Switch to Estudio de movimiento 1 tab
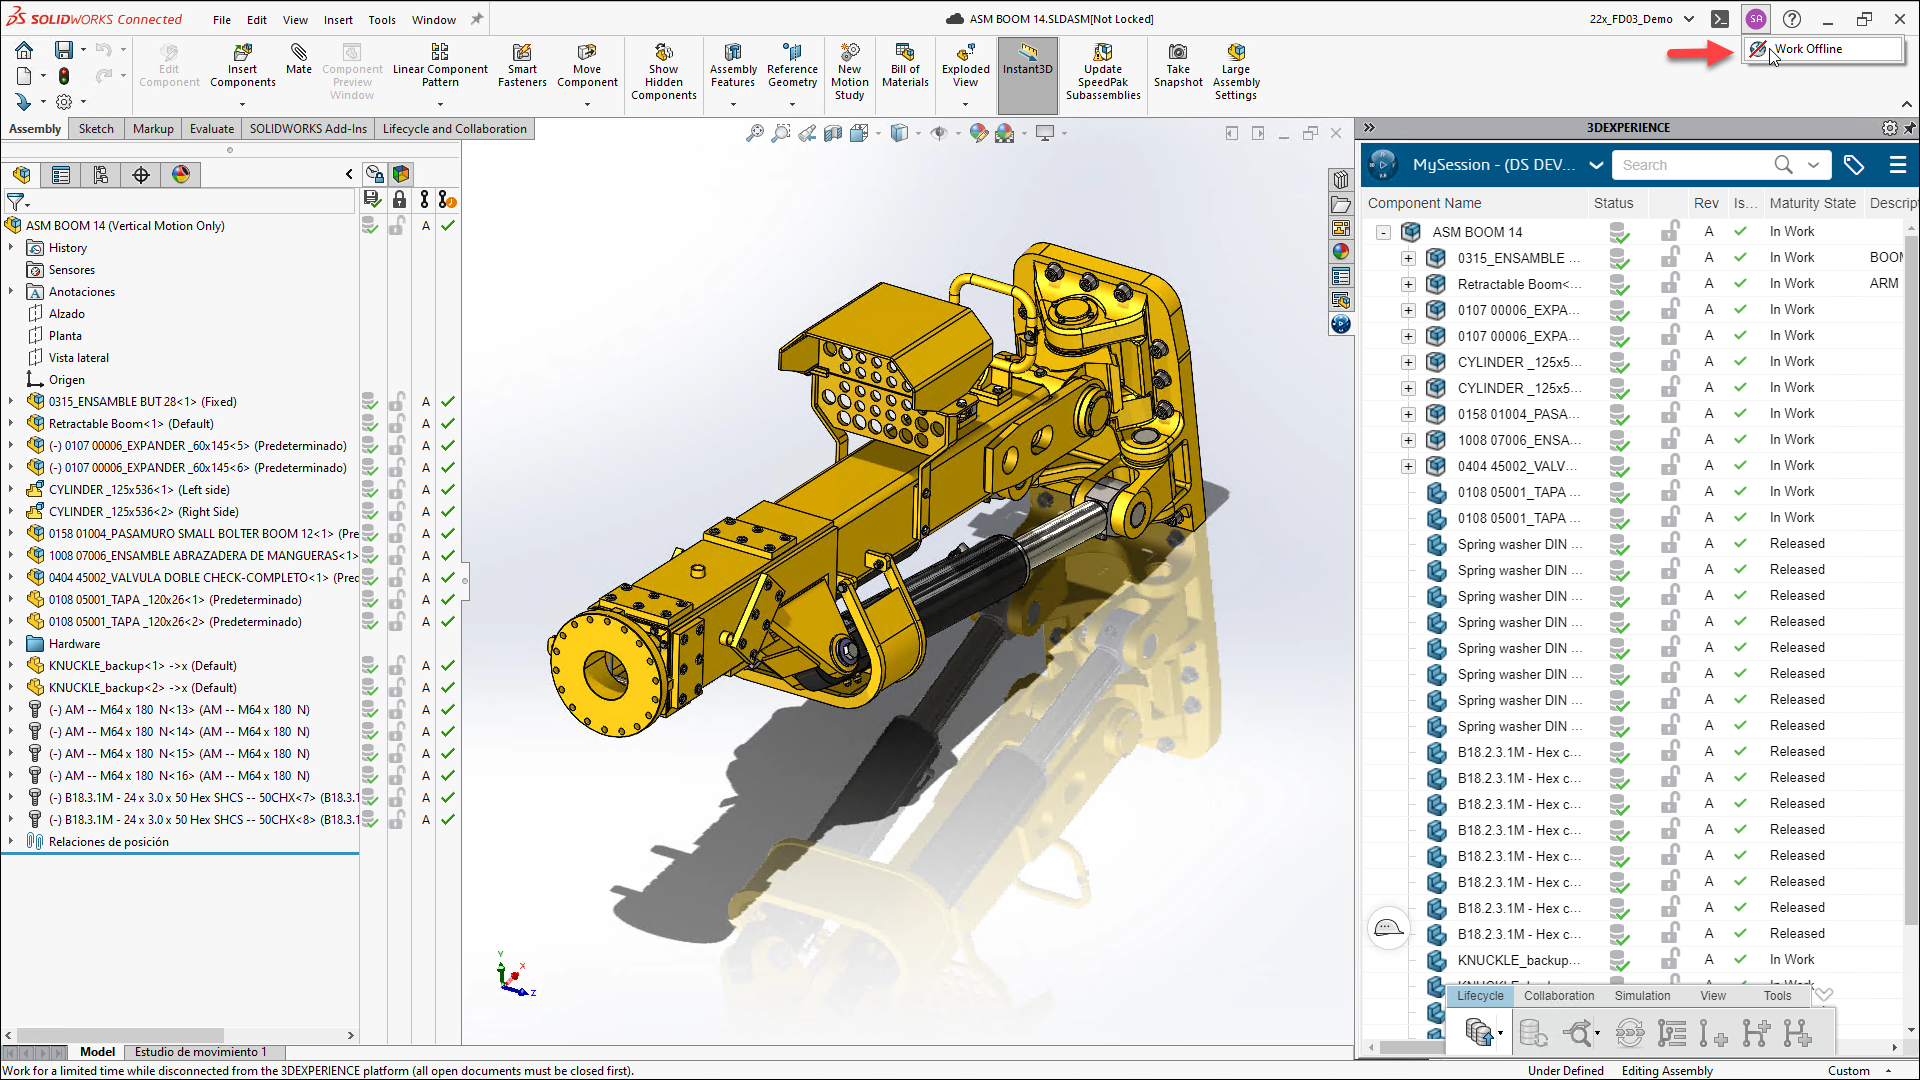The height and width of the screenshot is (1080, 1920). coord(200,1052)
